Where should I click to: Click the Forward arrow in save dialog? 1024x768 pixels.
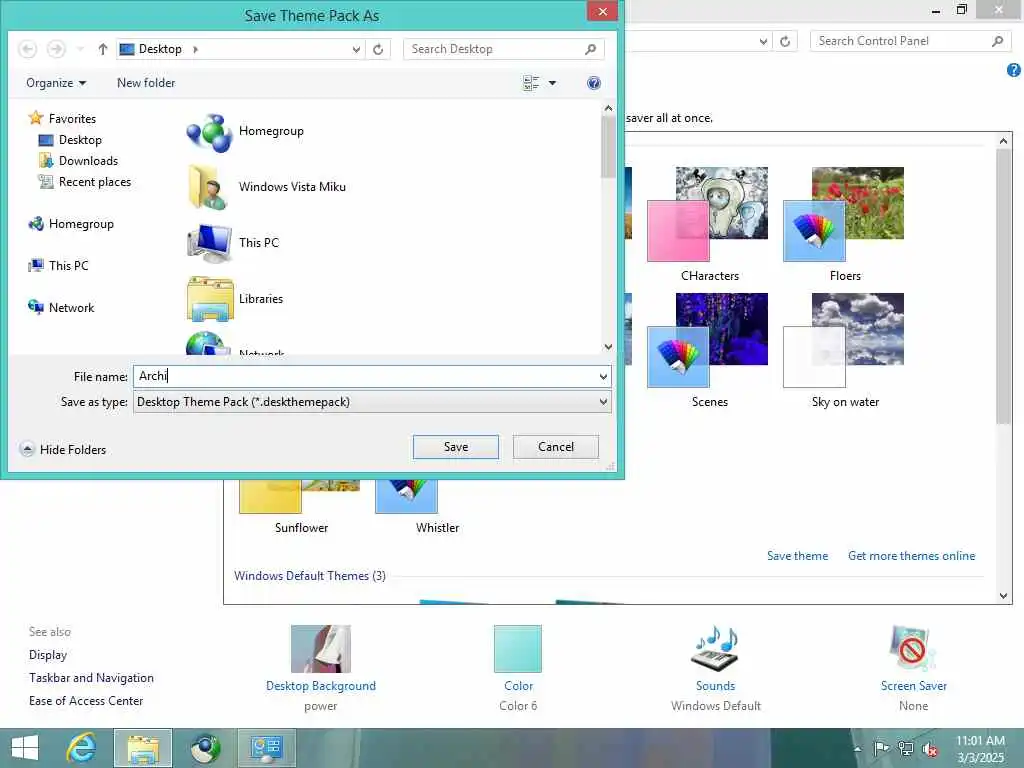pos(56,49)
